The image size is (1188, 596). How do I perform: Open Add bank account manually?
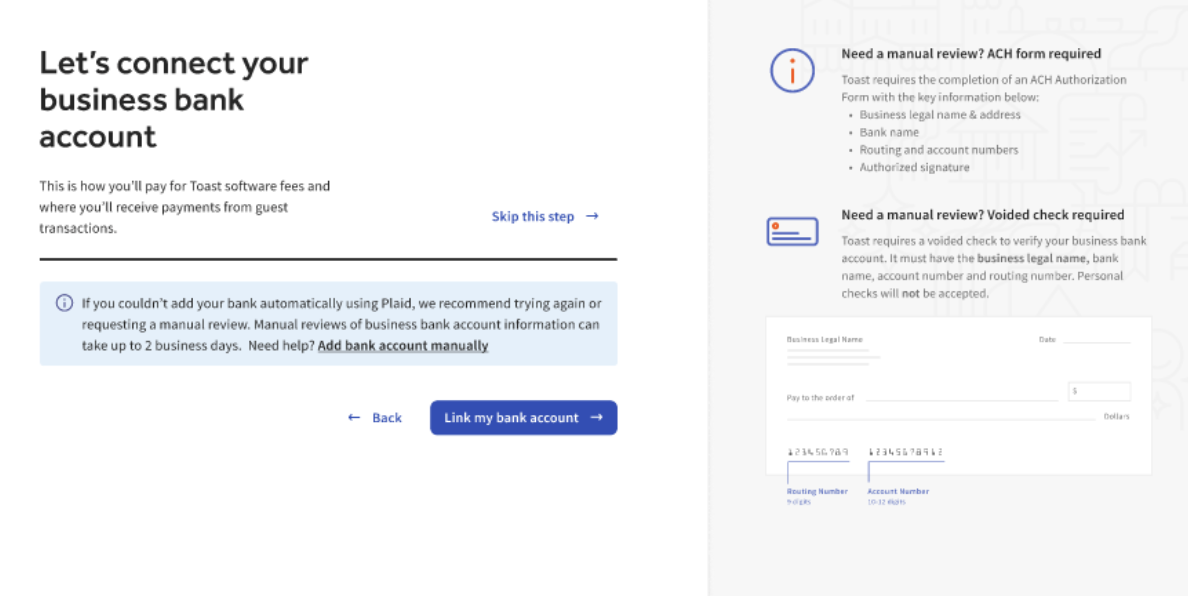(x=402, y=345)
